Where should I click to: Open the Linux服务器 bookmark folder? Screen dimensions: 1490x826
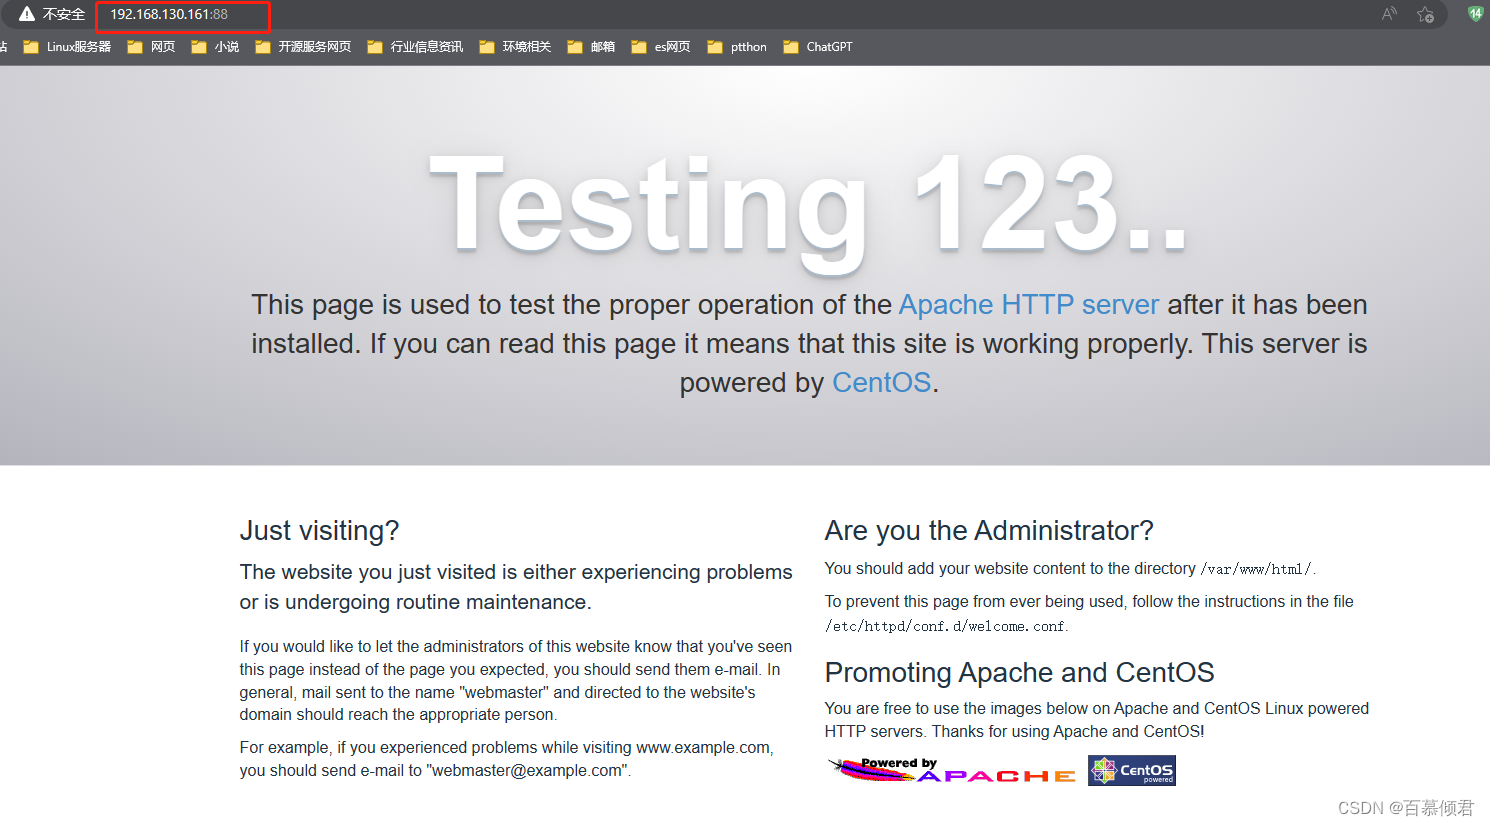(67, 47)
